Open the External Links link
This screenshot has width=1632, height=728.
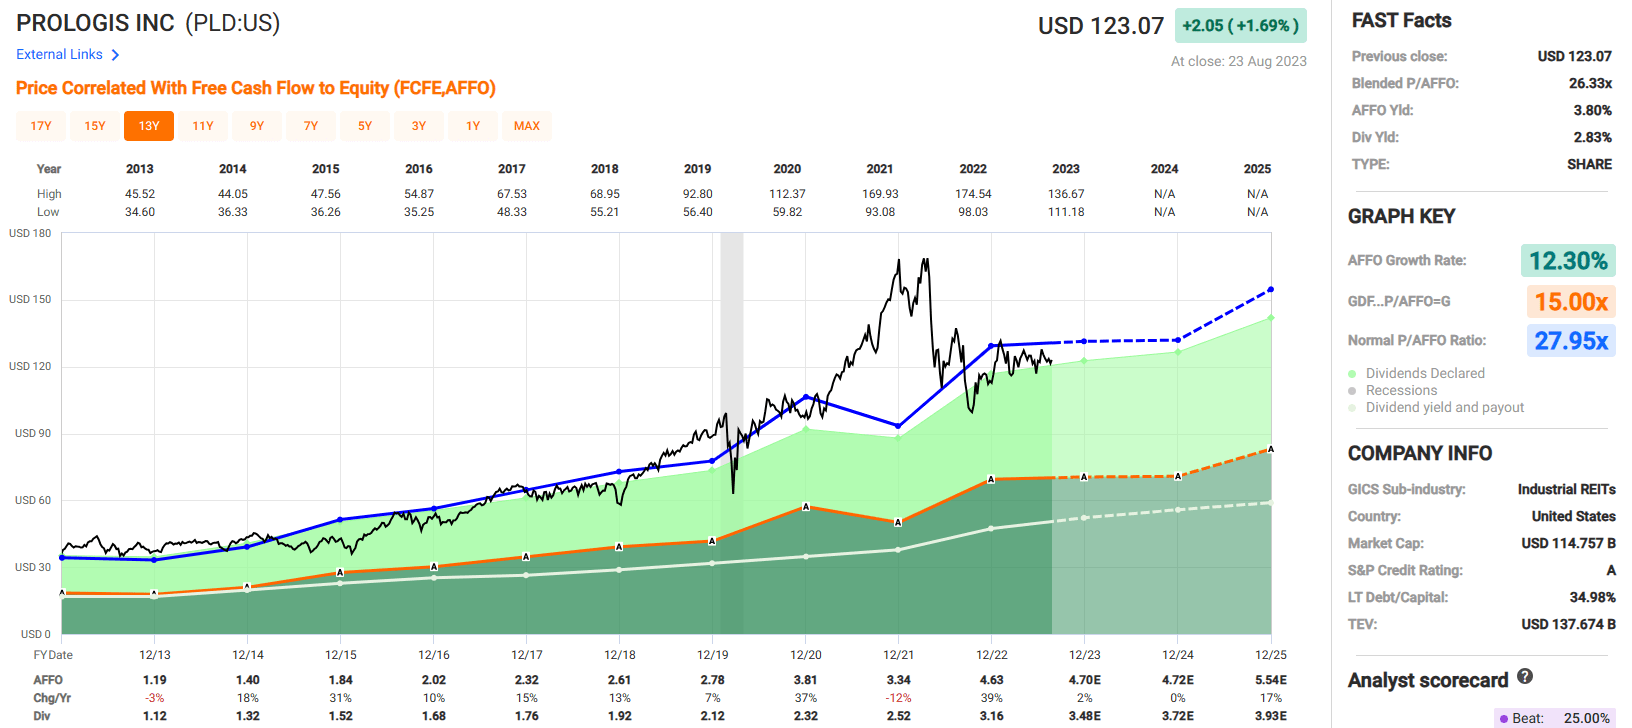pos(59,55)
